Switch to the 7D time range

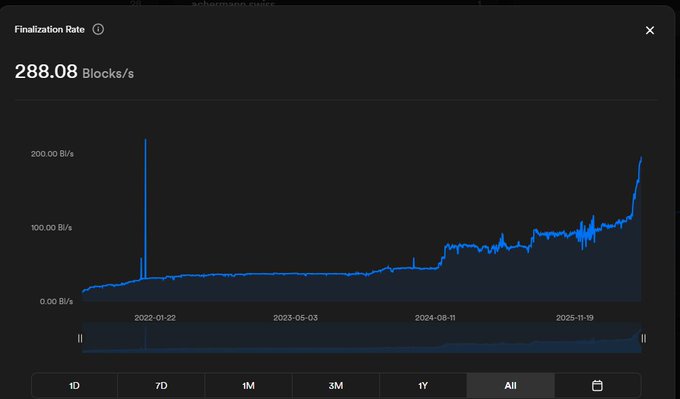[x=161, y=386]
